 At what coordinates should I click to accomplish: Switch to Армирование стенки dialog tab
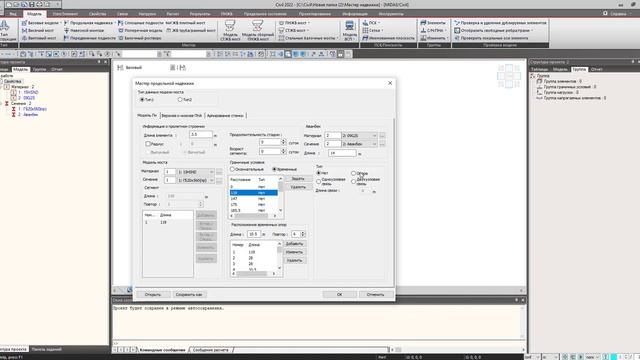pos(225,116)
